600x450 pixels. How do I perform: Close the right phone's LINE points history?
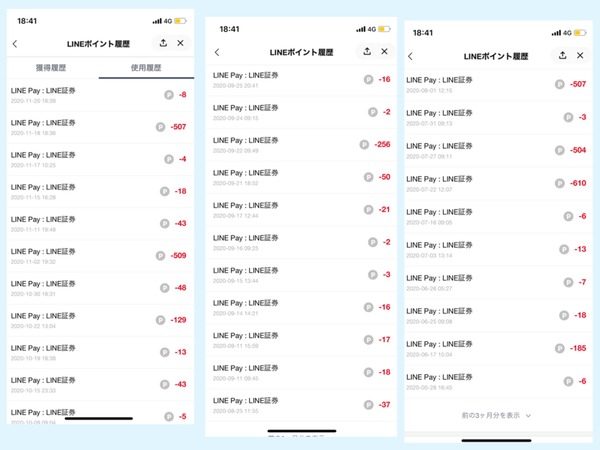tap(580, 55)
